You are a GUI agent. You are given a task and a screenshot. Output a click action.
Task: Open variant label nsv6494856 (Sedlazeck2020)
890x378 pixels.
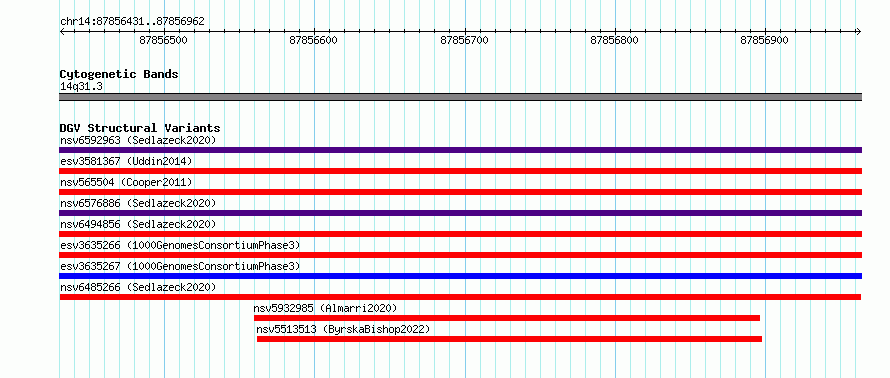(x=138, y=224)
